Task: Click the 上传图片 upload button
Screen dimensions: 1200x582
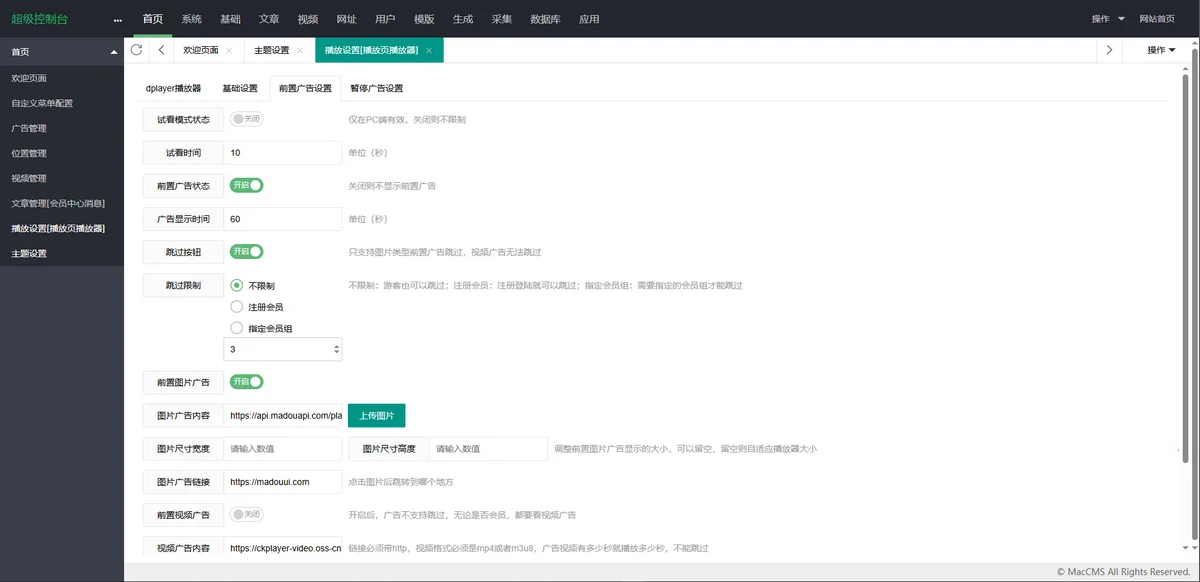Action: (x=376, y=415)
